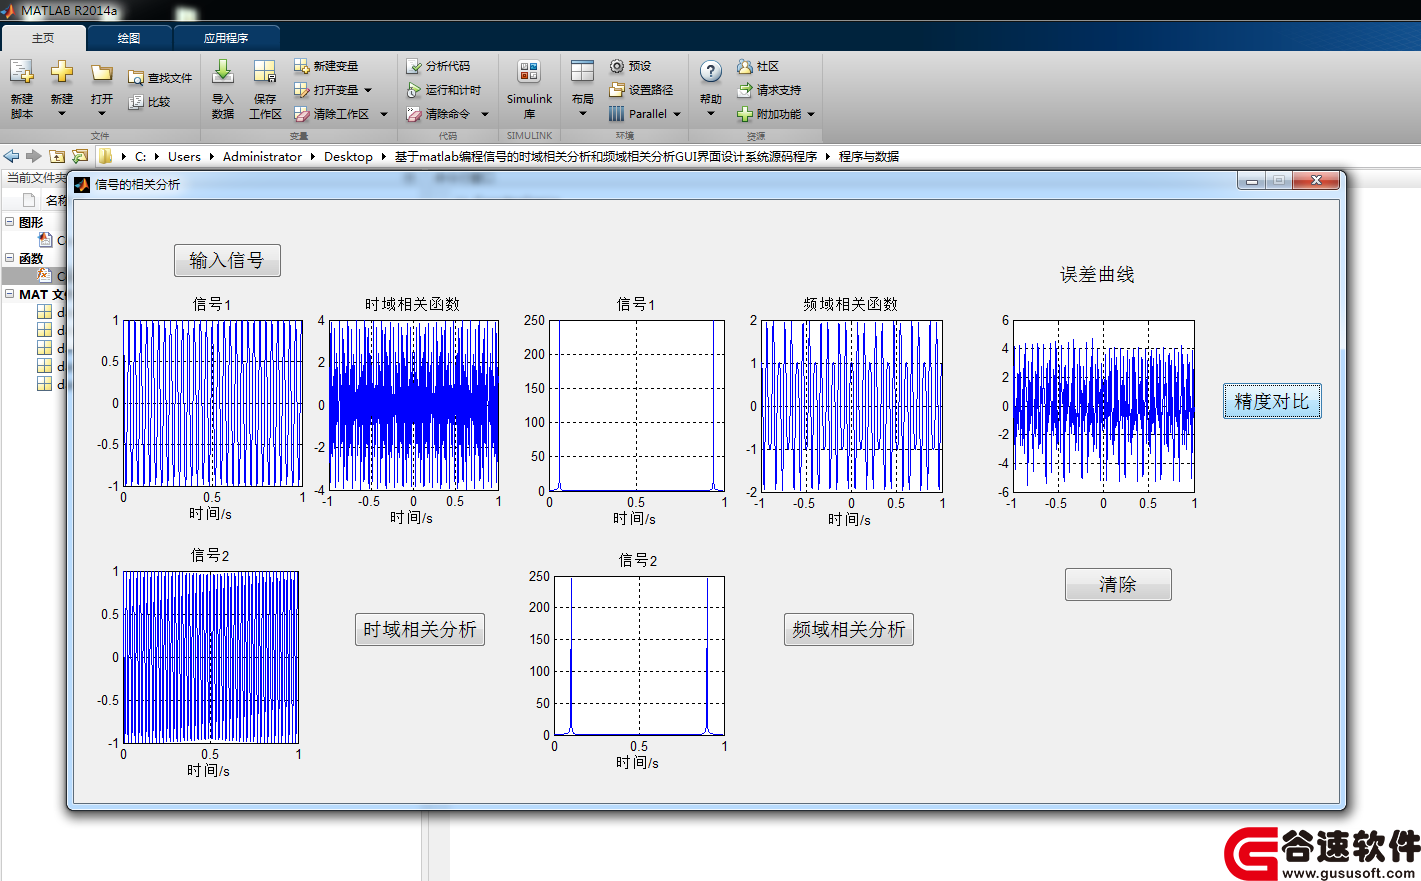This screenshot has height=881, width=1421.
Task: Click the Open (打开) folder icon
Action: (x=102, y=72)
